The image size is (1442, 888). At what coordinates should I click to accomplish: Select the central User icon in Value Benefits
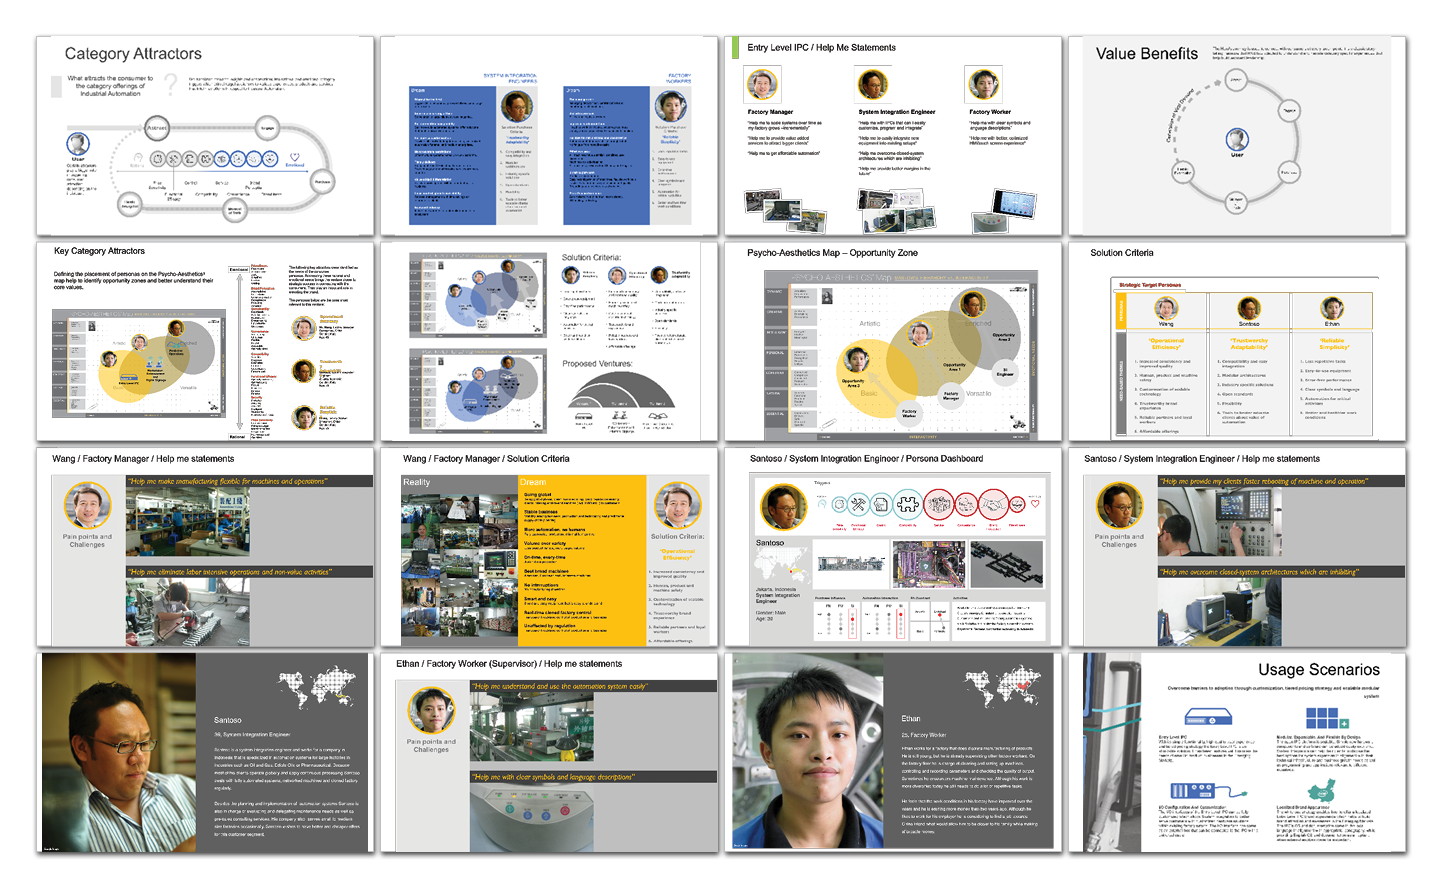[x=1237, y=139]
